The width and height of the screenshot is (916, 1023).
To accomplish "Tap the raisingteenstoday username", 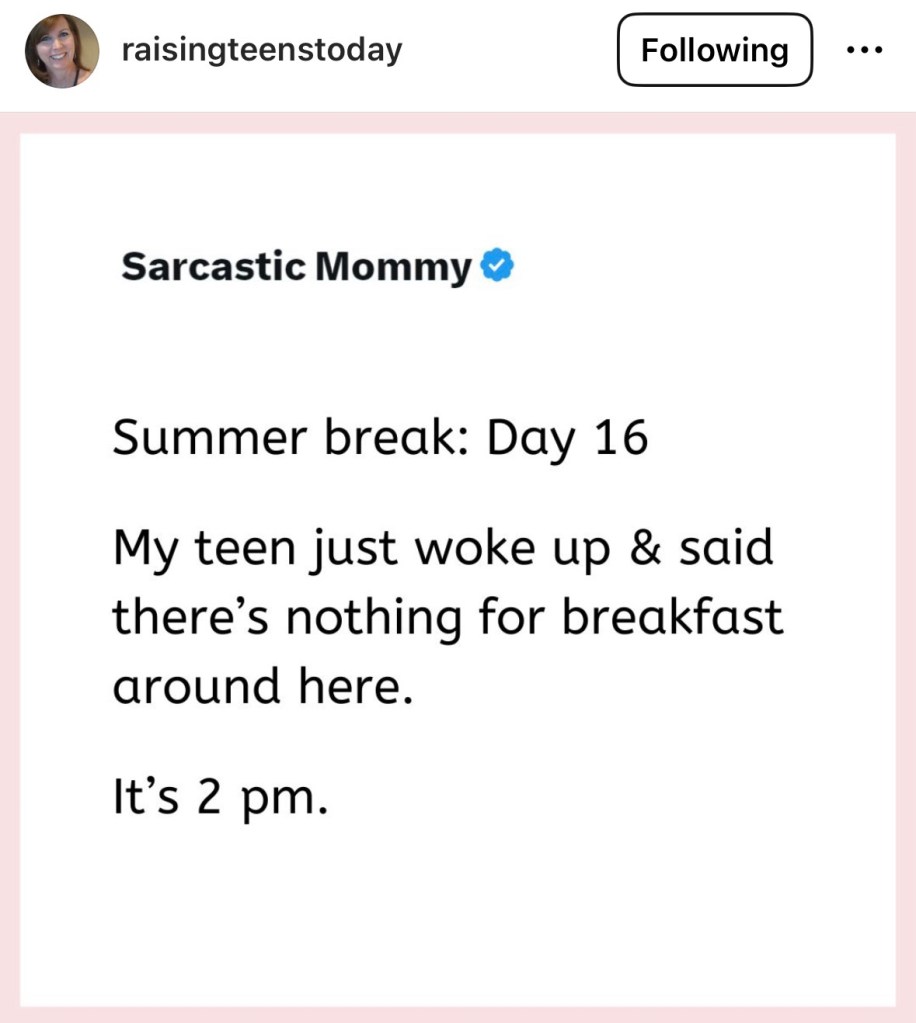I will tap(261, 50).
